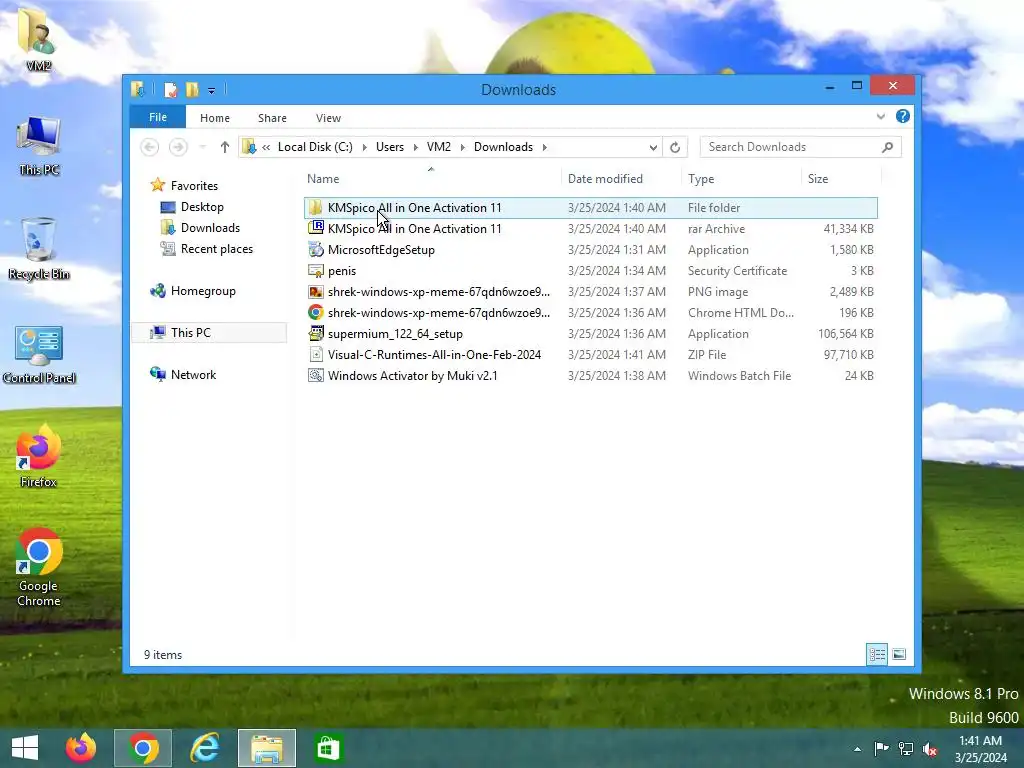
Task: Click Local Disk (C:) in address bar
Action: click(315, 147)
